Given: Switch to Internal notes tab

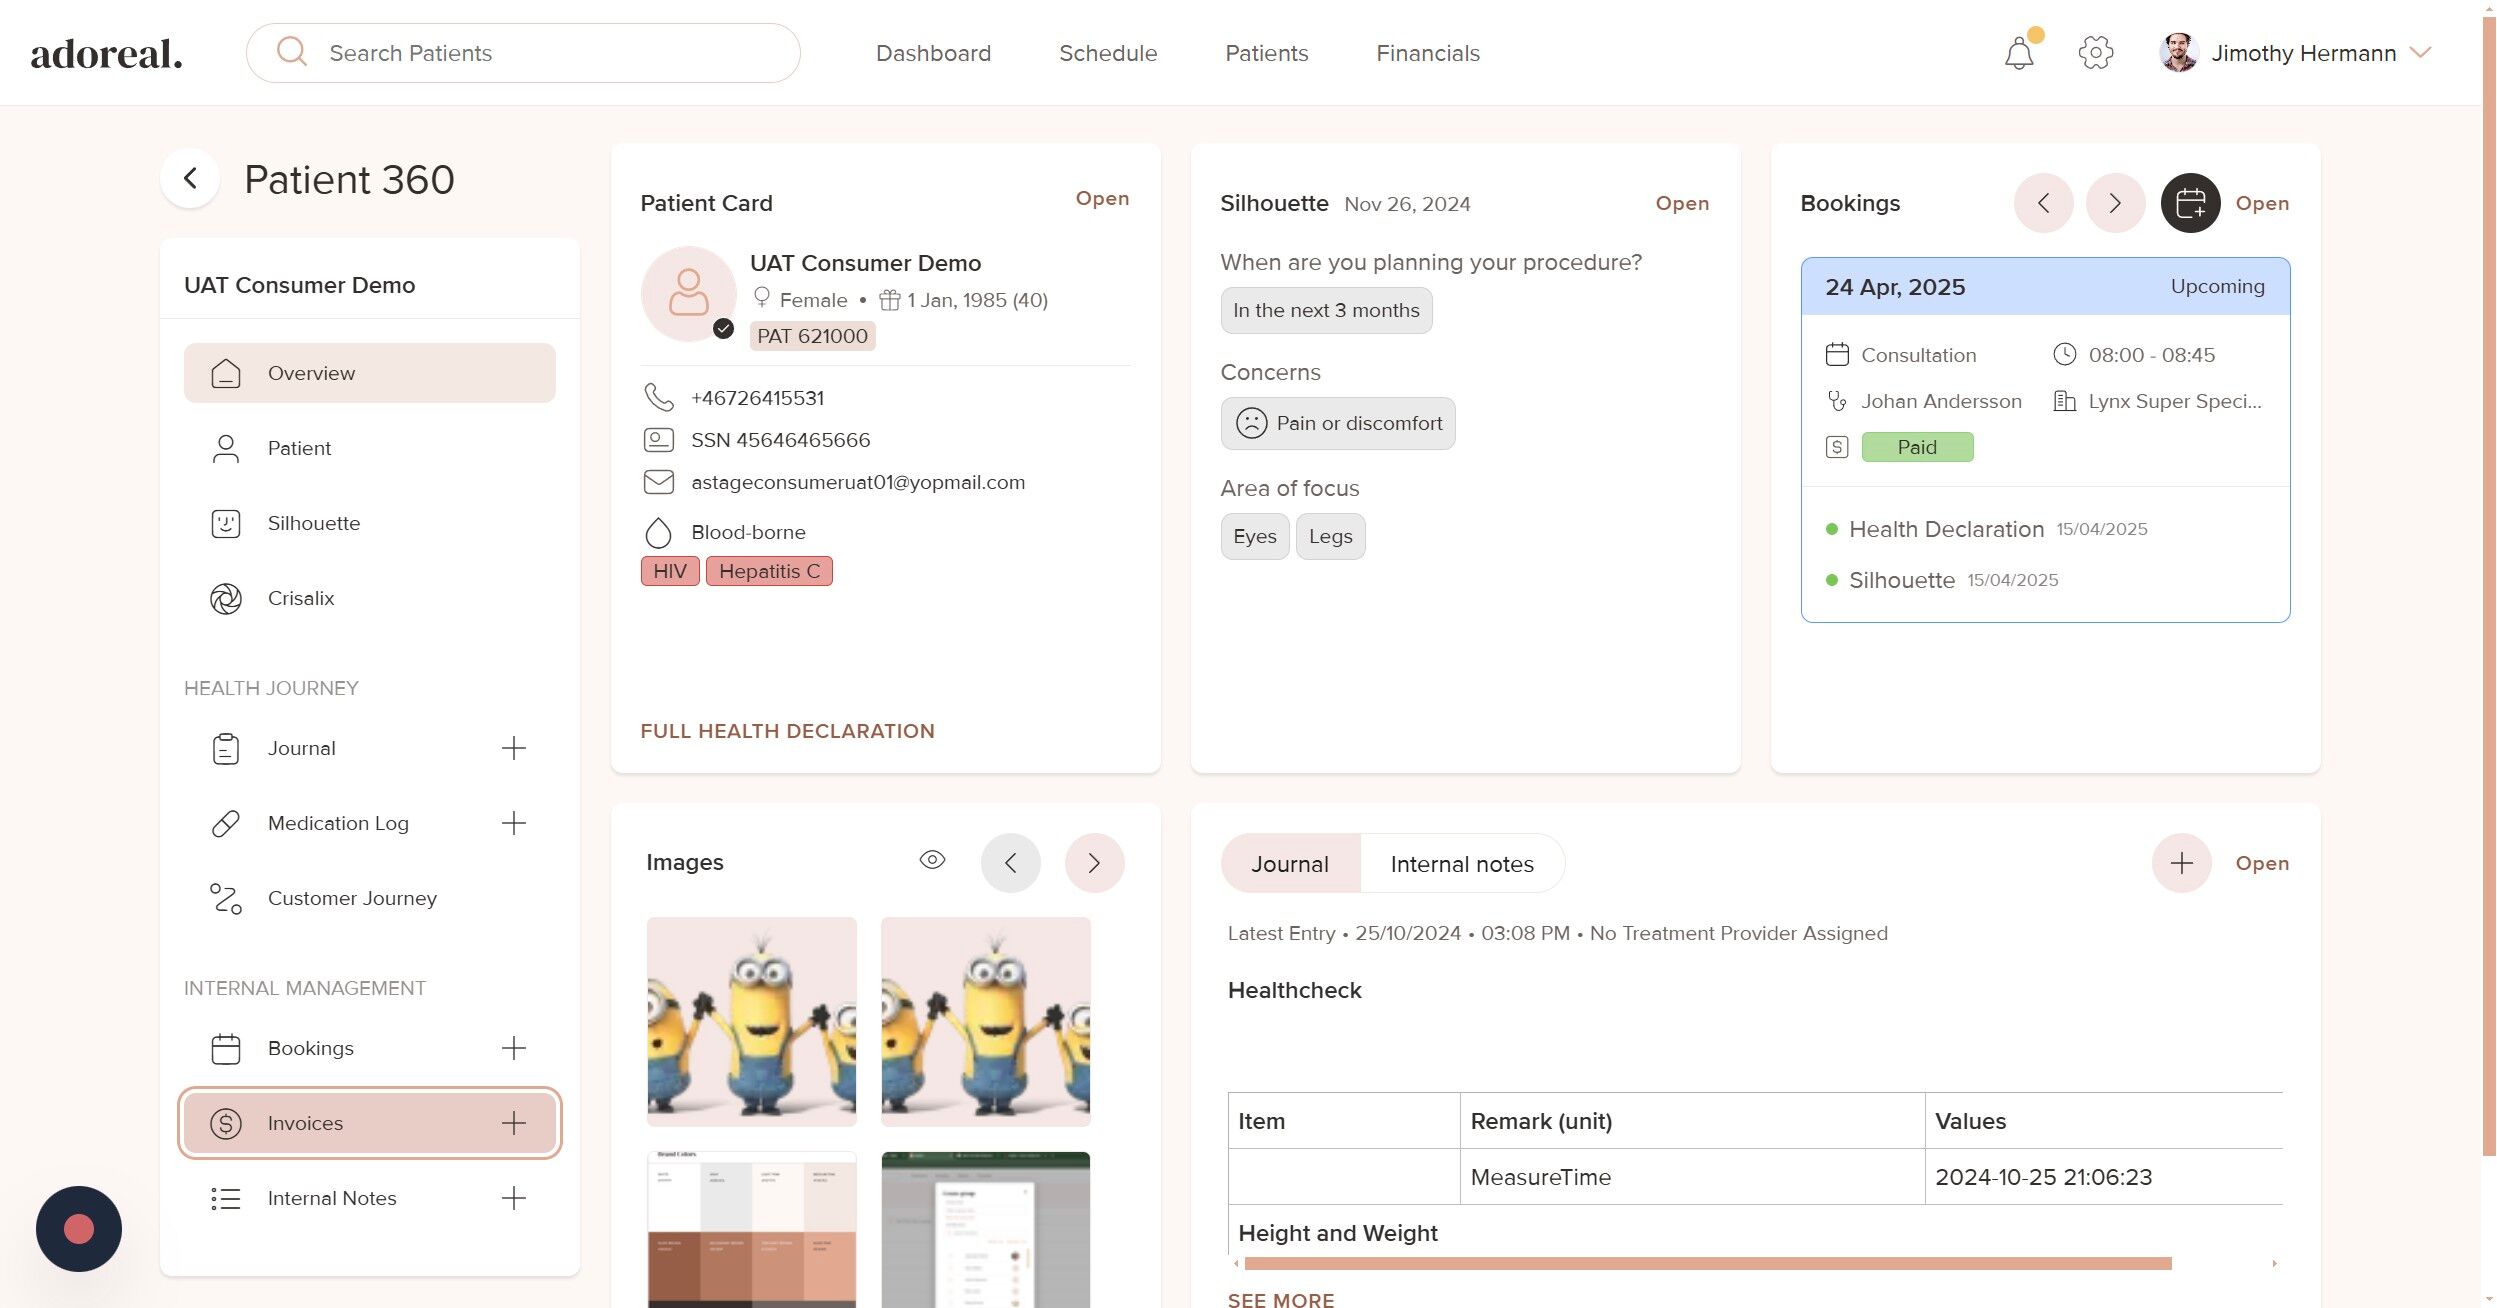Looking at the screenshot, I should click(x=1461, y=864).
